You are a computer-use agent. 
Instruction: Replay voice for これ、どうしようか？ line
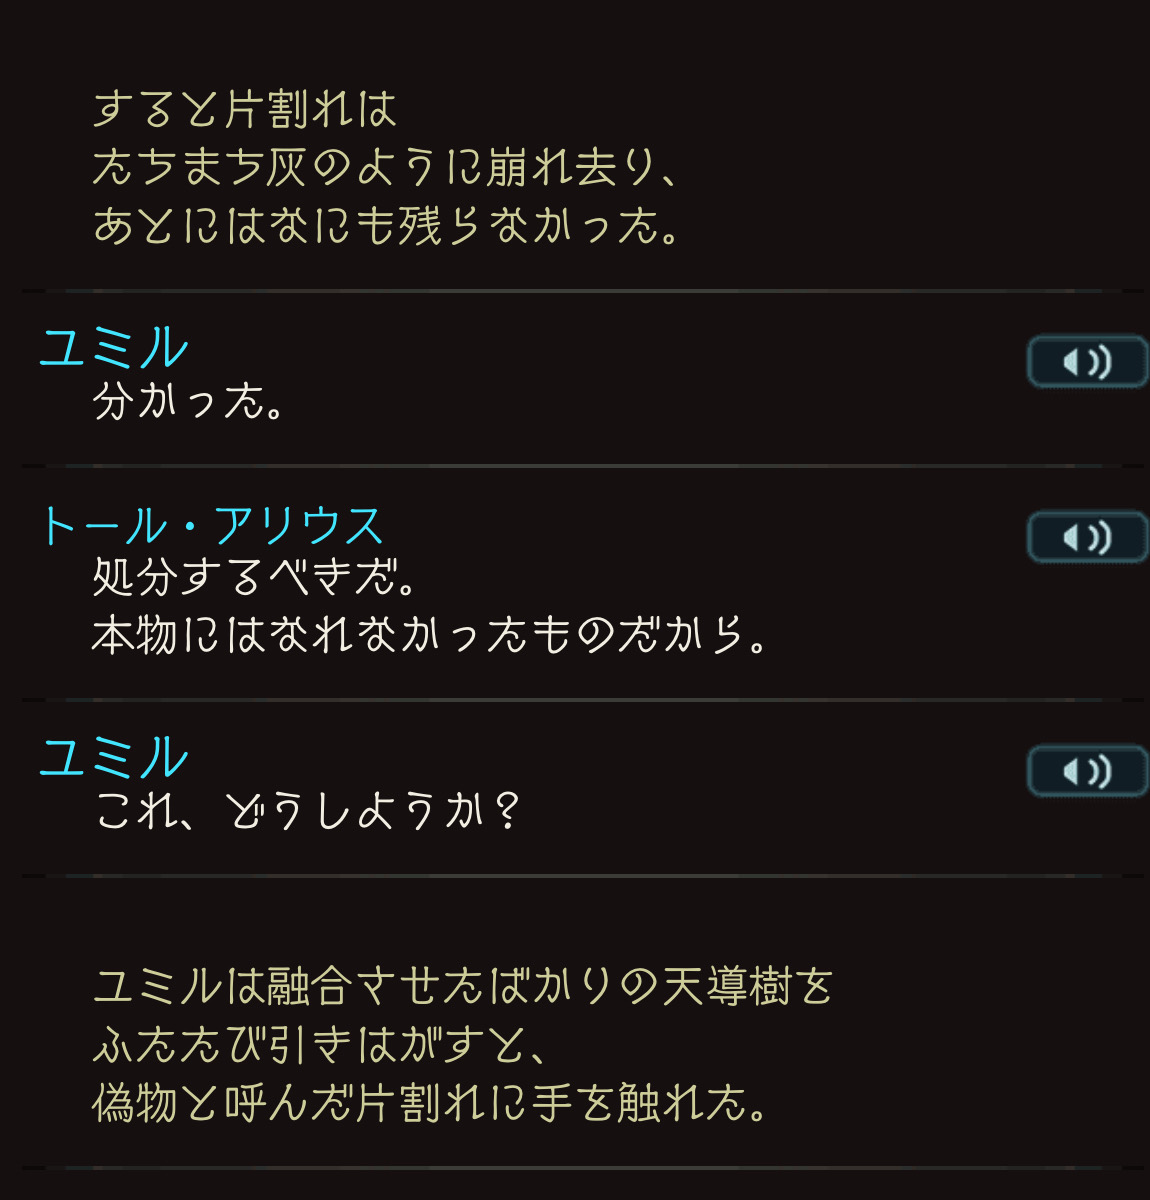pos(1087,771)
